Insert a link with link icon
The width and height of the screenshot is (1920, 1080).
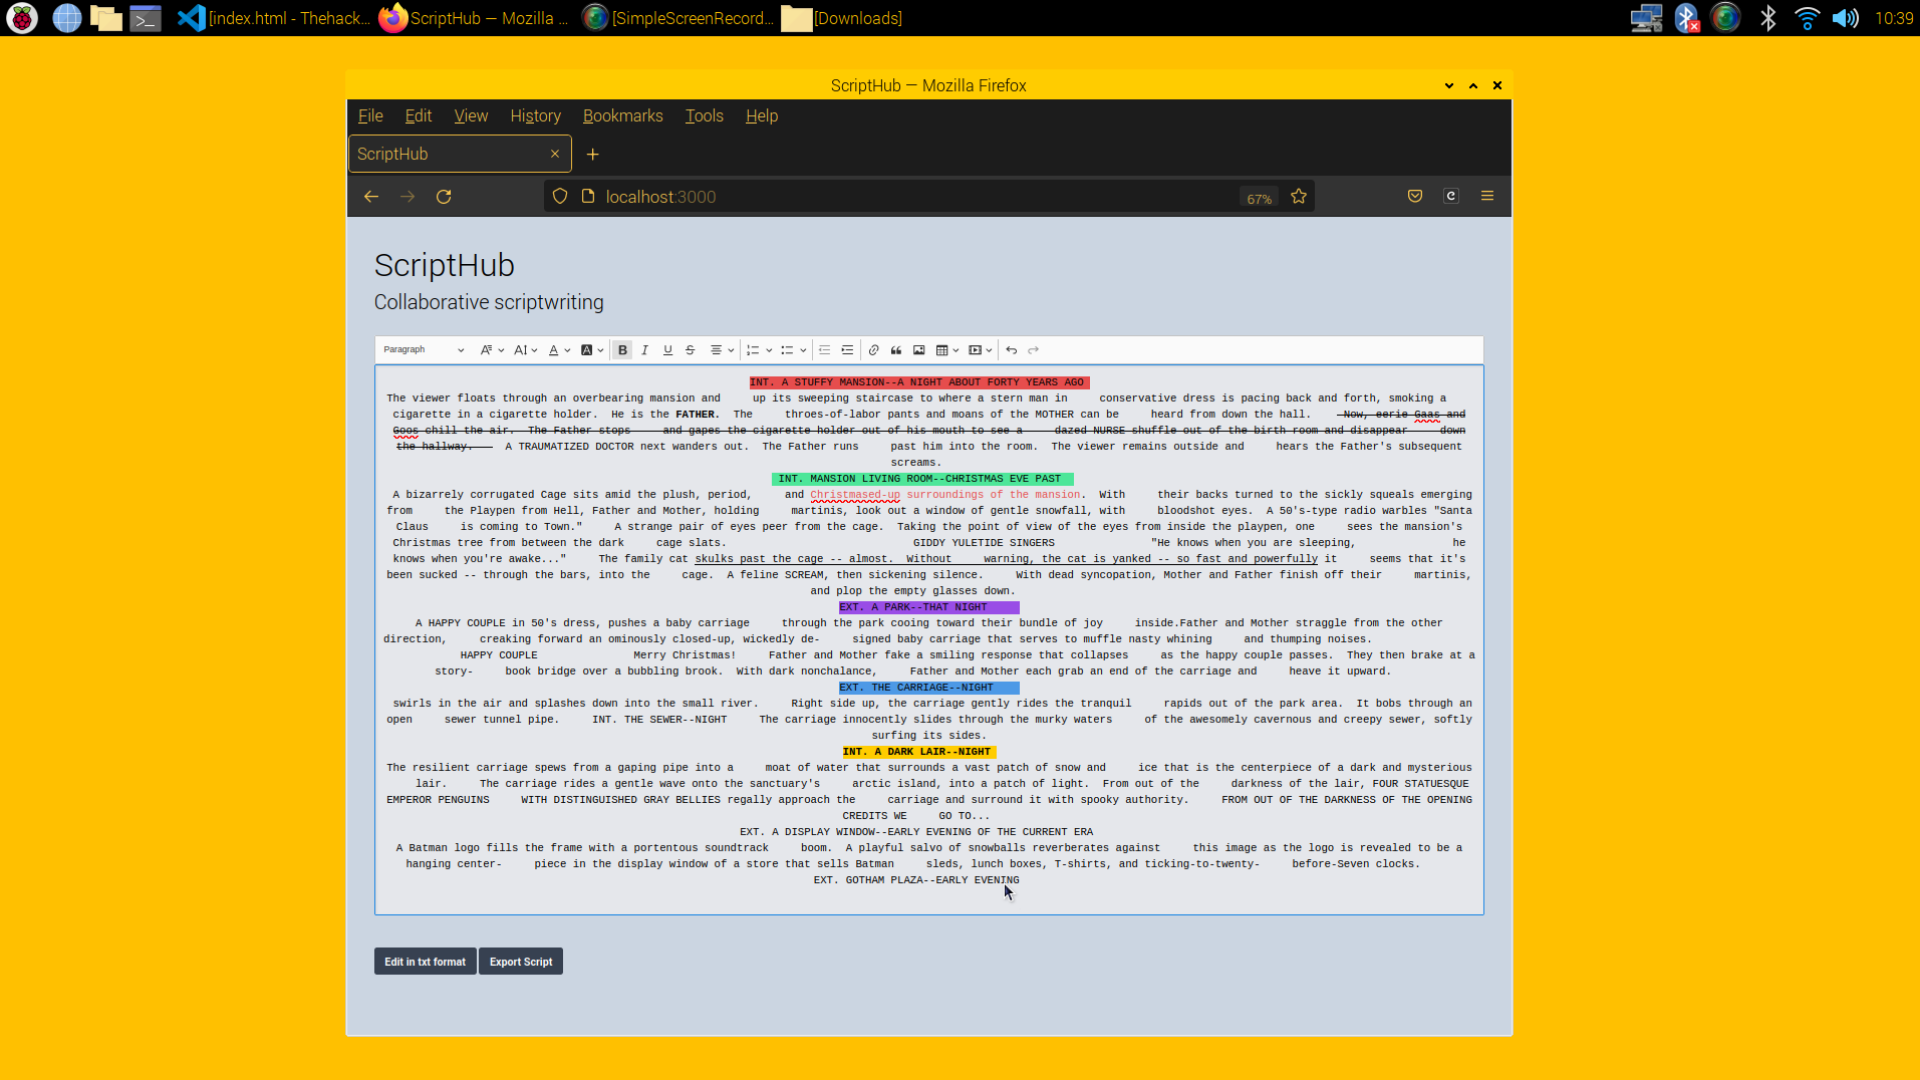(874, 350)
